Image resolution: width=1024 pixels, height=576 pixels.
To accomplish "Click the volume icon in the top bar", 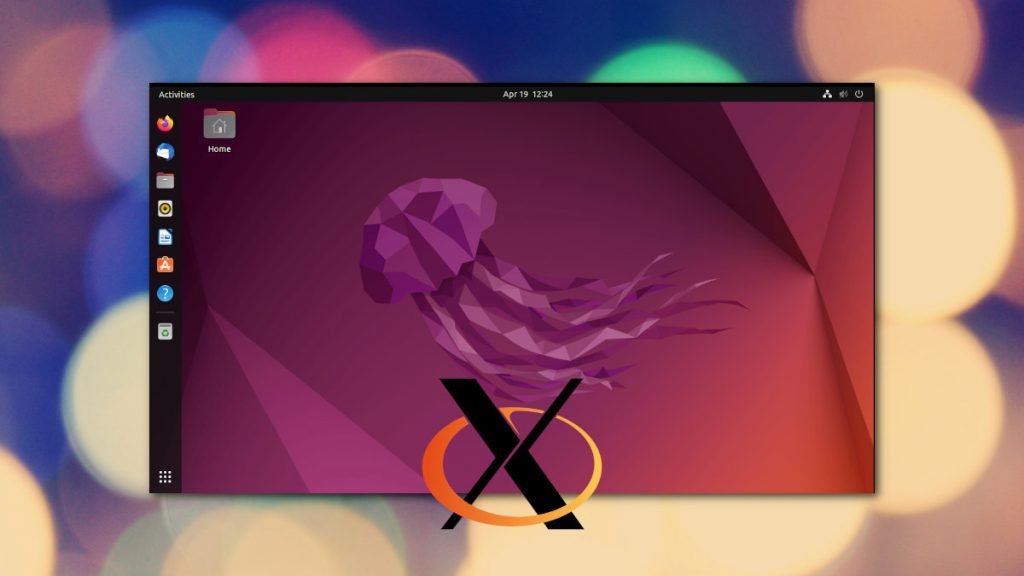I will [843, 94].
